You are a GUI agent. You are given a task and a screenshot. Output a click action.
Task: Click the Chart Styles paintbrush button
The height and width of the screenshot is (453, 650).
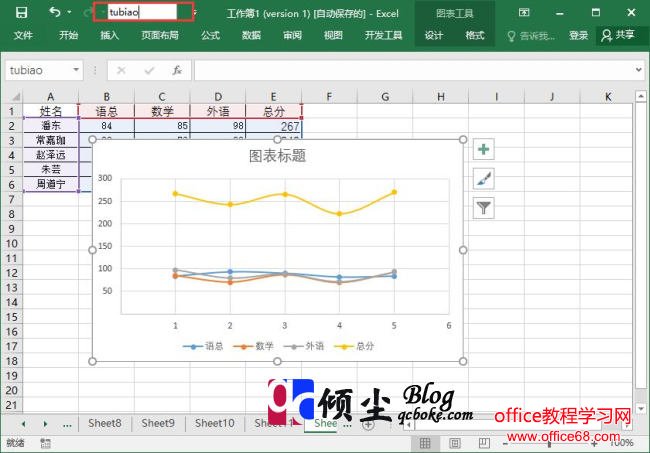(483, 179)
